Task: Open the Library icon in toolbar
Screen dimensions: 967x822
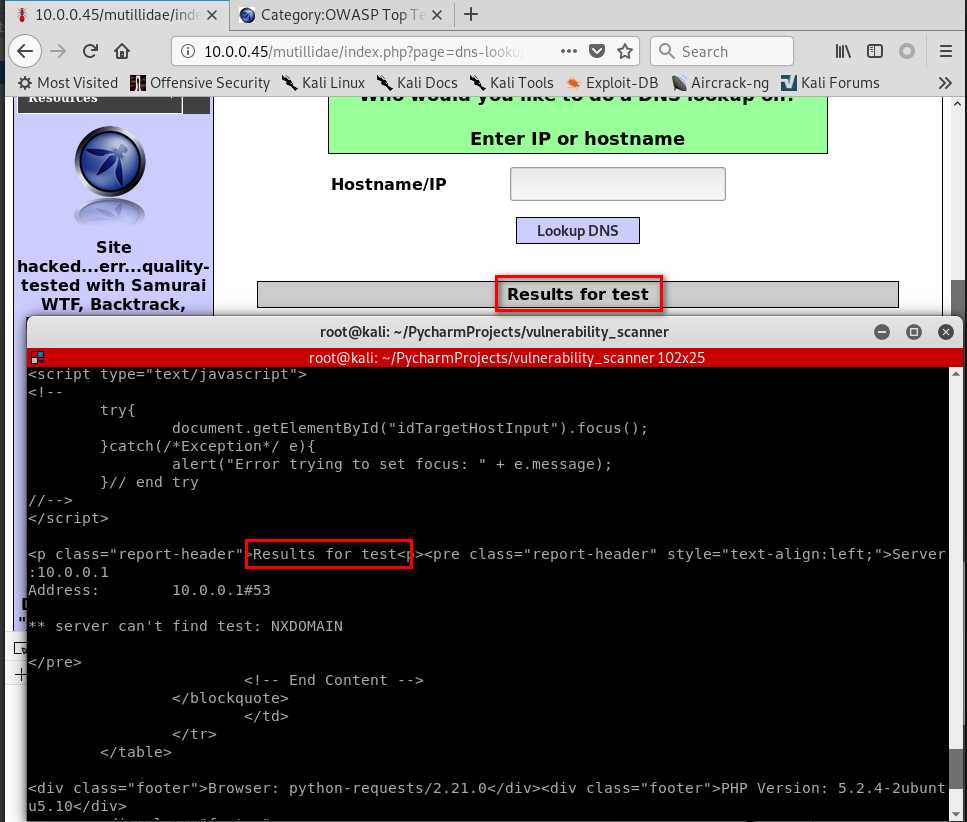Action: point(842,51)
